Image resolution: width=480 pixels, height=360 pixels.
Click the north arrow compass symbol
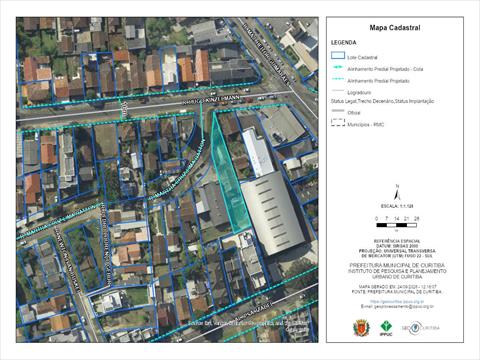[x=397, y=193]
